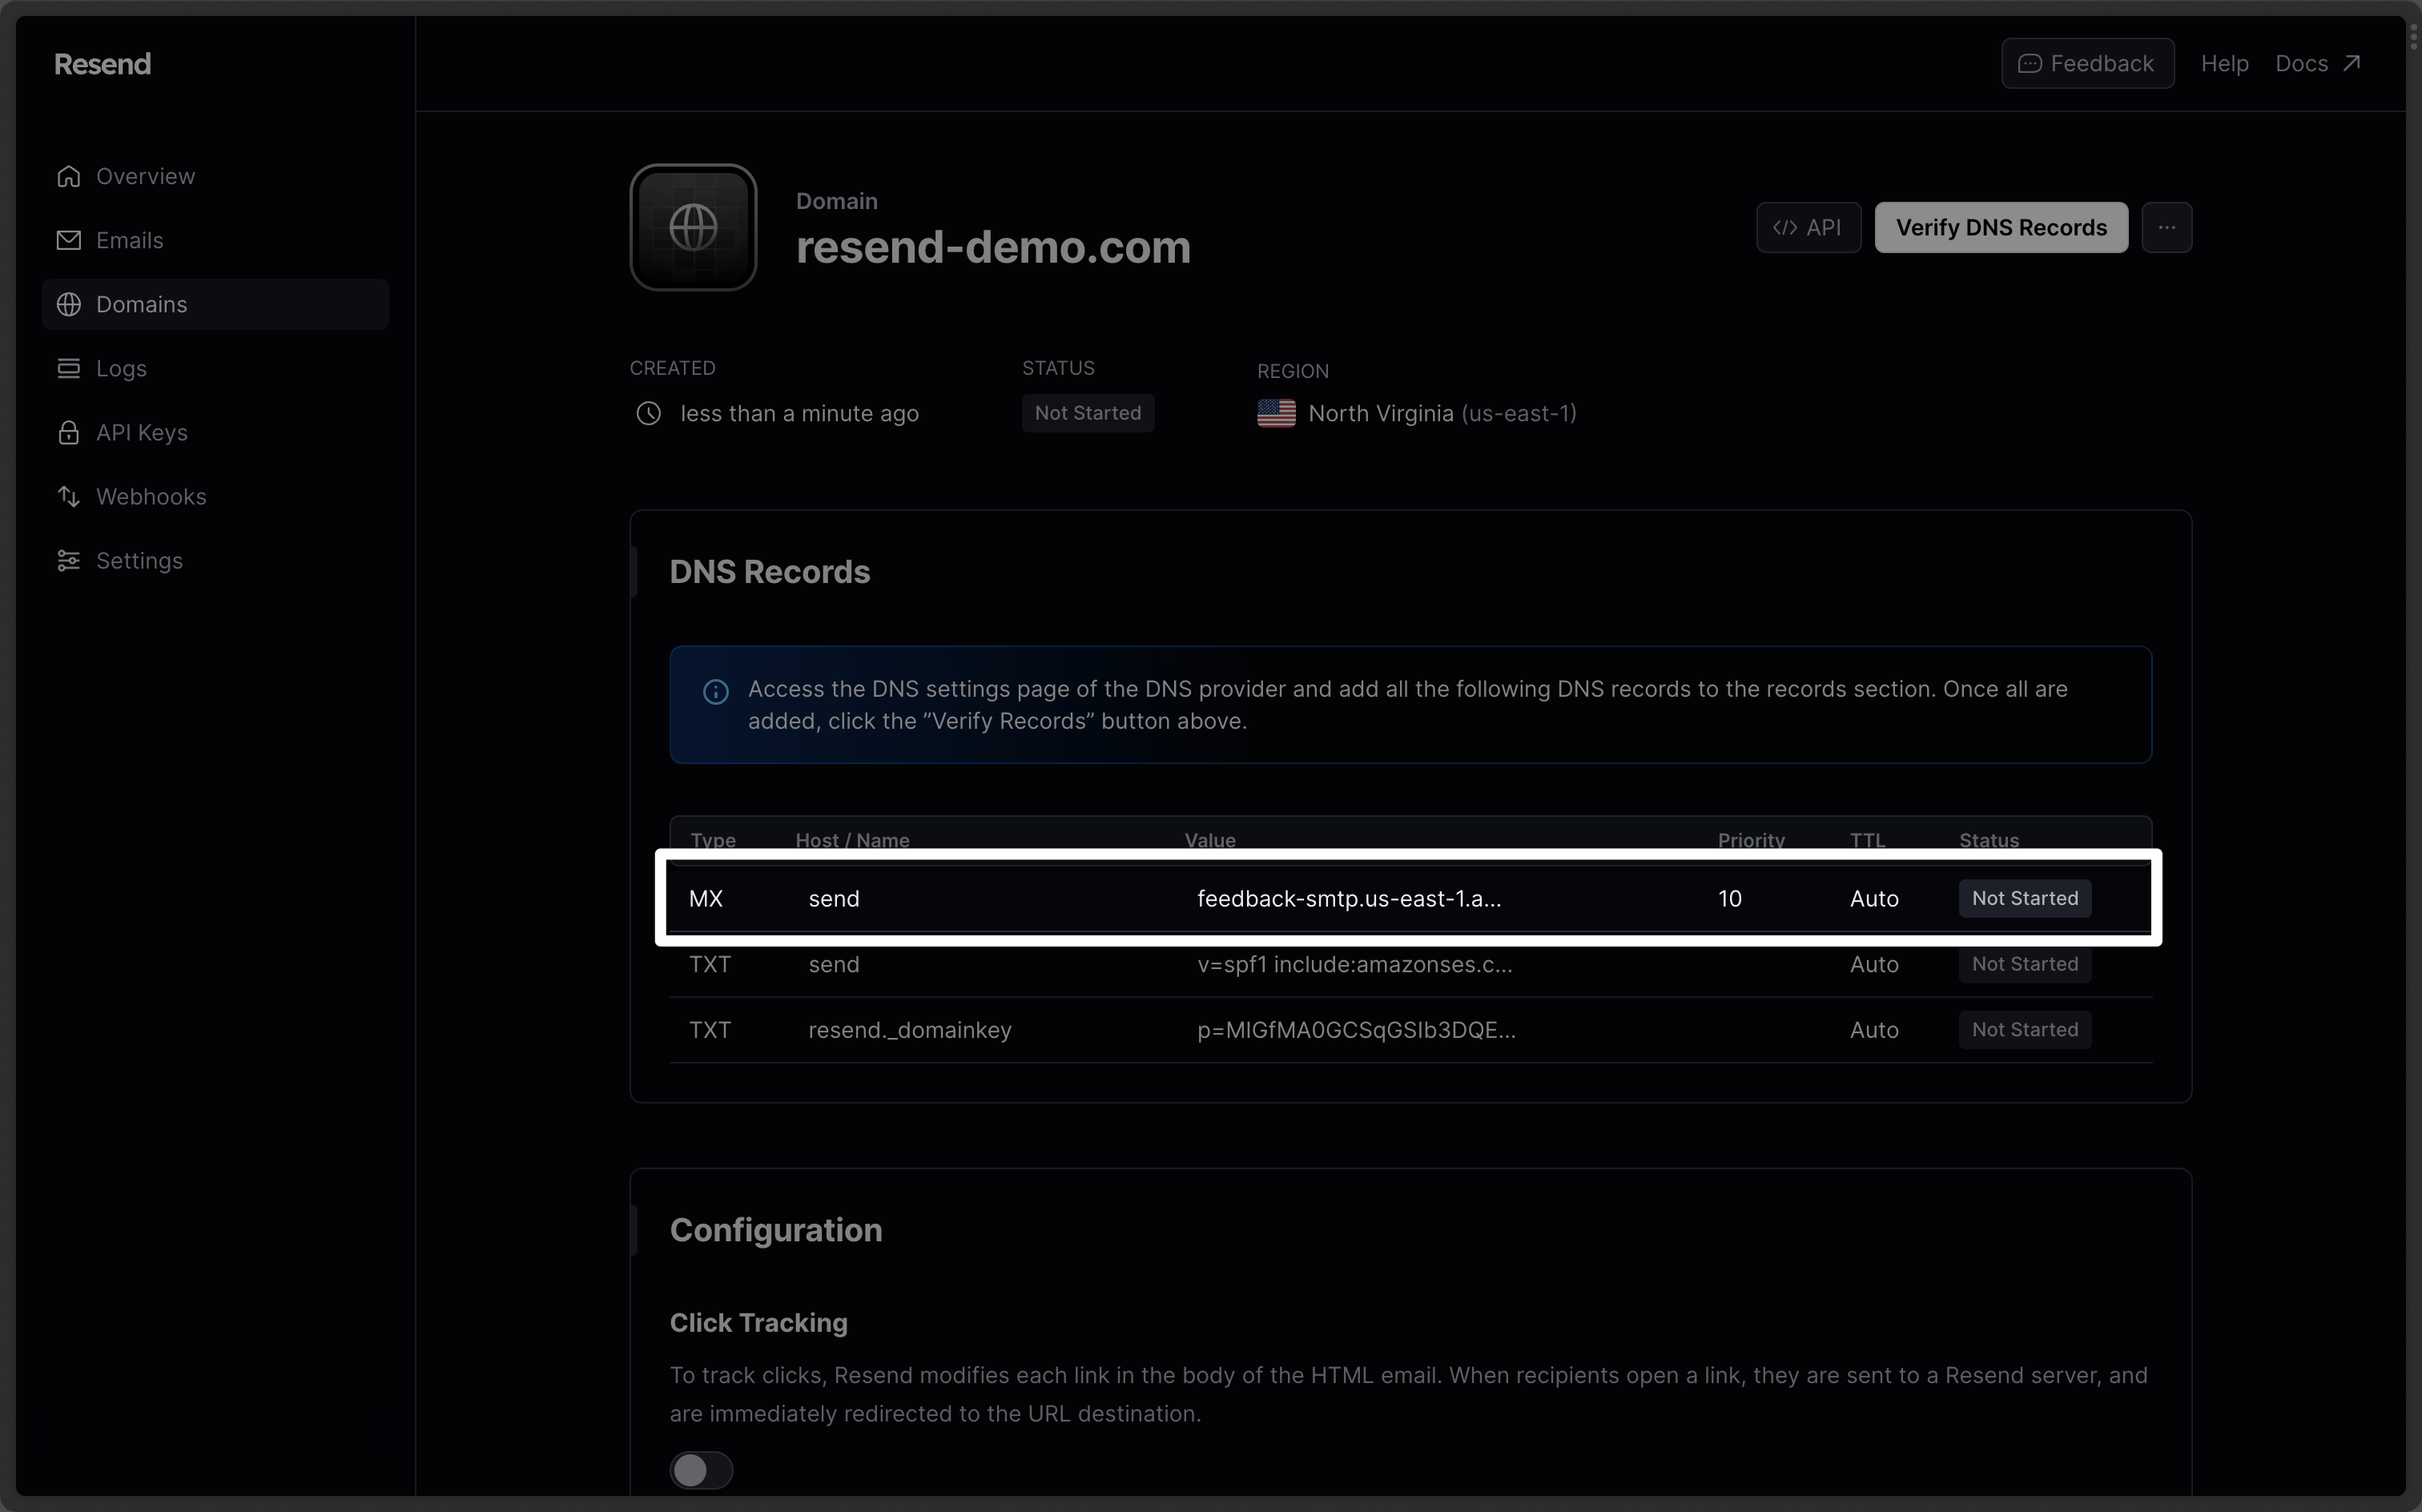Copy the p=MIGfMA0GCSqGSIb3DQE... value
Viewport: 2422px width, 1512px height.
click(1356, 1030)
